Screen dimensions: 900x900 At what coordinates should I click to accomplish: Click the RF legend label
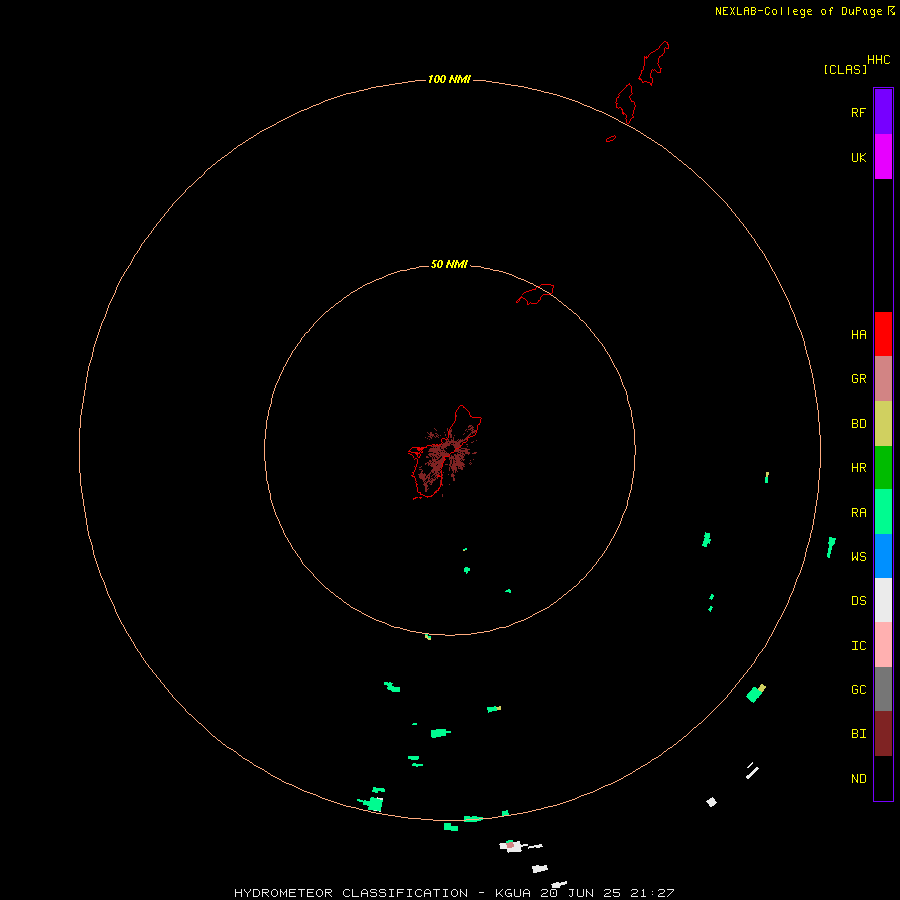tap(858, 112)
